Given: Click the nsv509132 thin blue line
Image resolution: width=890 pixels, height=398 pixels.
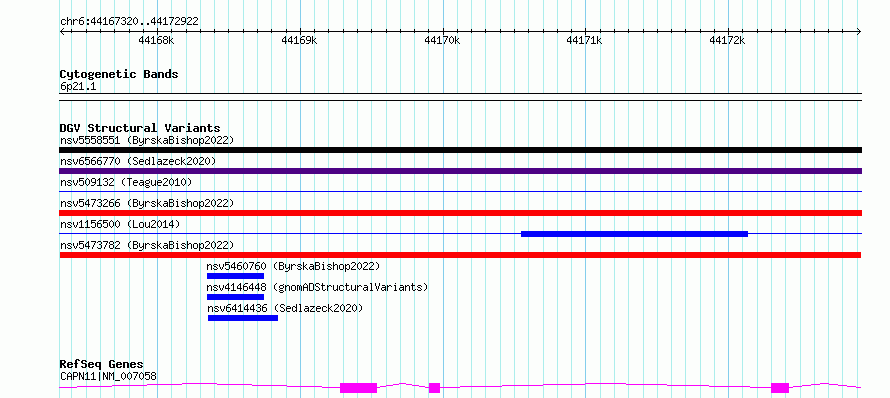Looking at the screenshot, I should [460, 192].
